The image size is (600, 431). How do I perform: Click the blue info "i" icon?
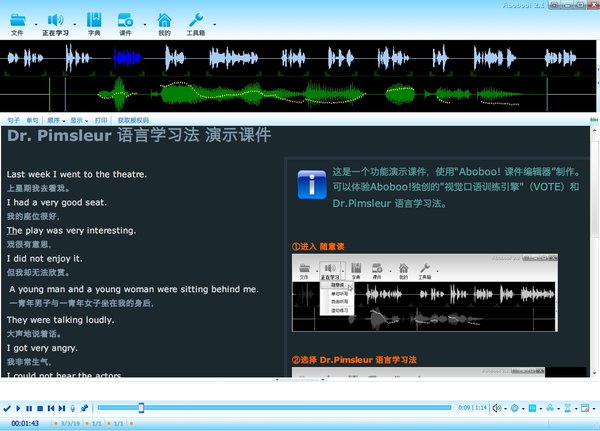pos(312,184)
